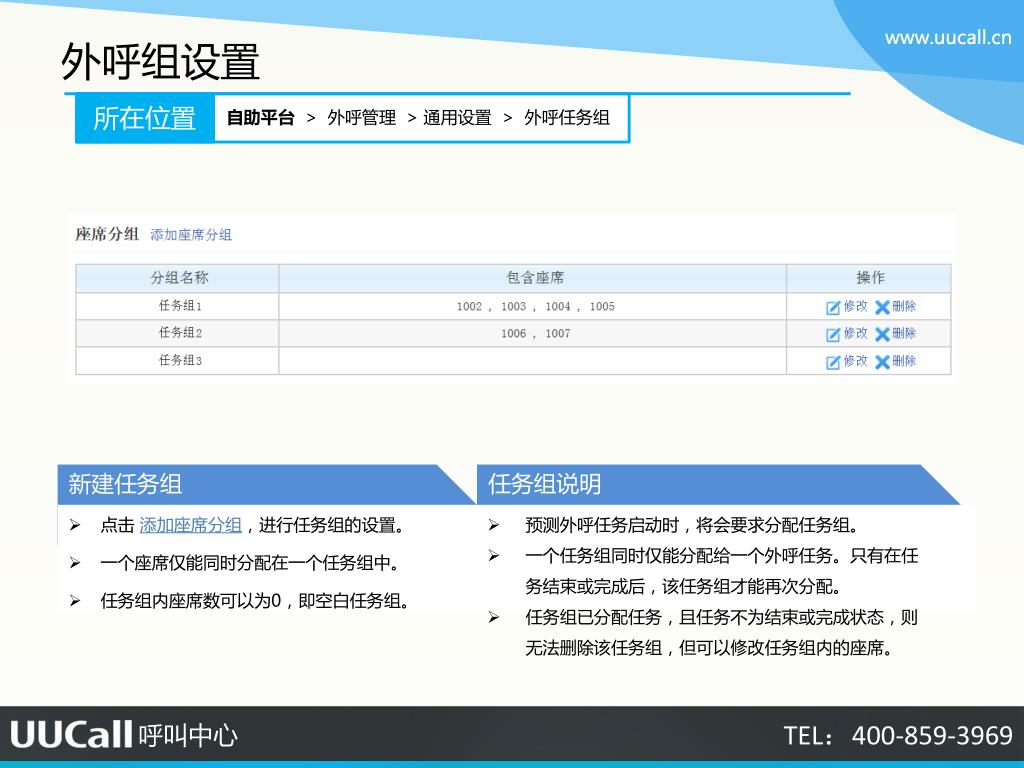Click the edit icon for 任务组2
This screenshot has height=768, width=1024.
coord(833,334)
